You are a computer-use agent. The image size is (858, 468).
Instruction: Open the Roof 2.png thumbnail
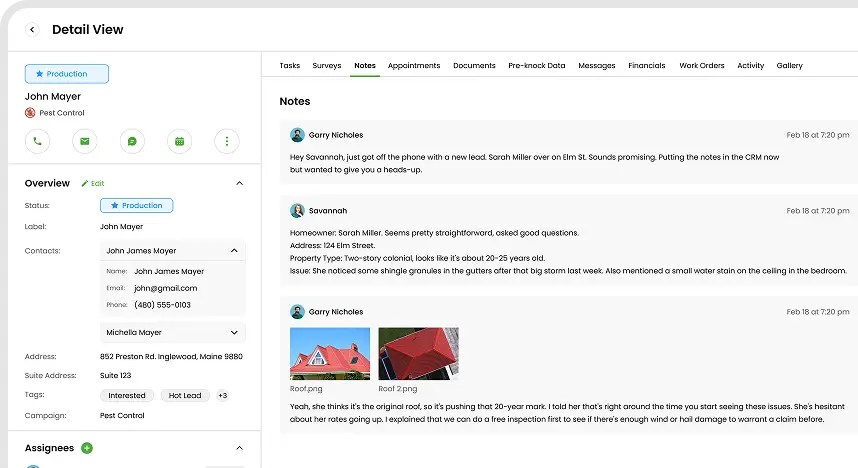tap(419, 354)
